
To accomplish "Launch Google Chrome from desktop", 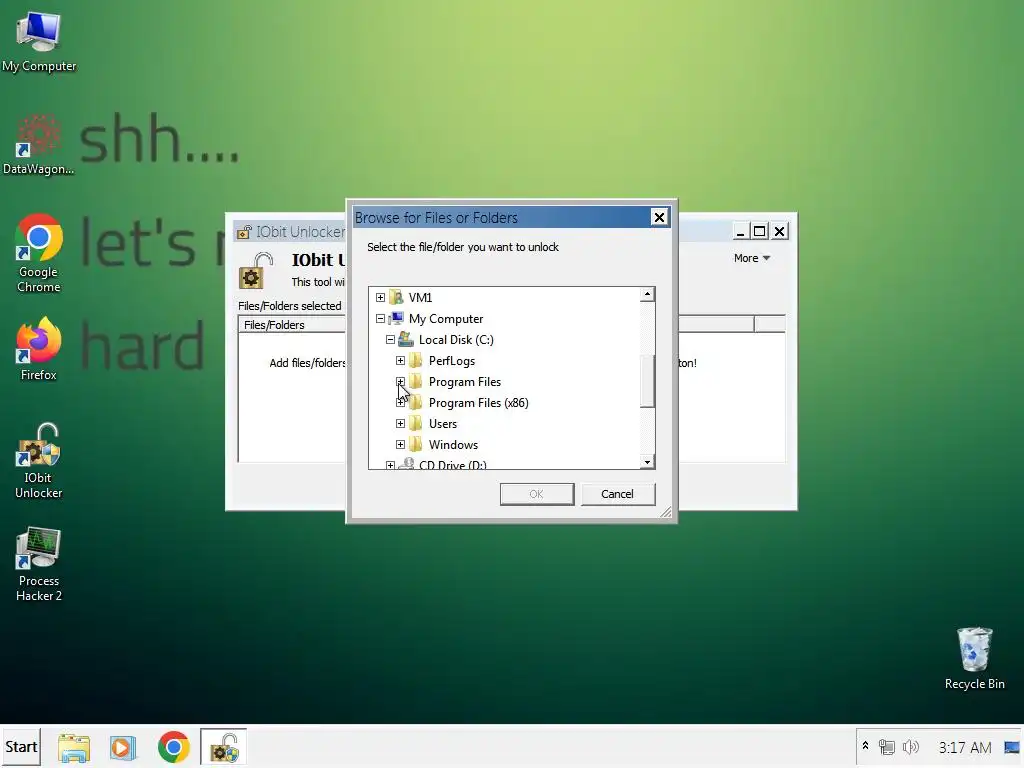I will 39,253.
